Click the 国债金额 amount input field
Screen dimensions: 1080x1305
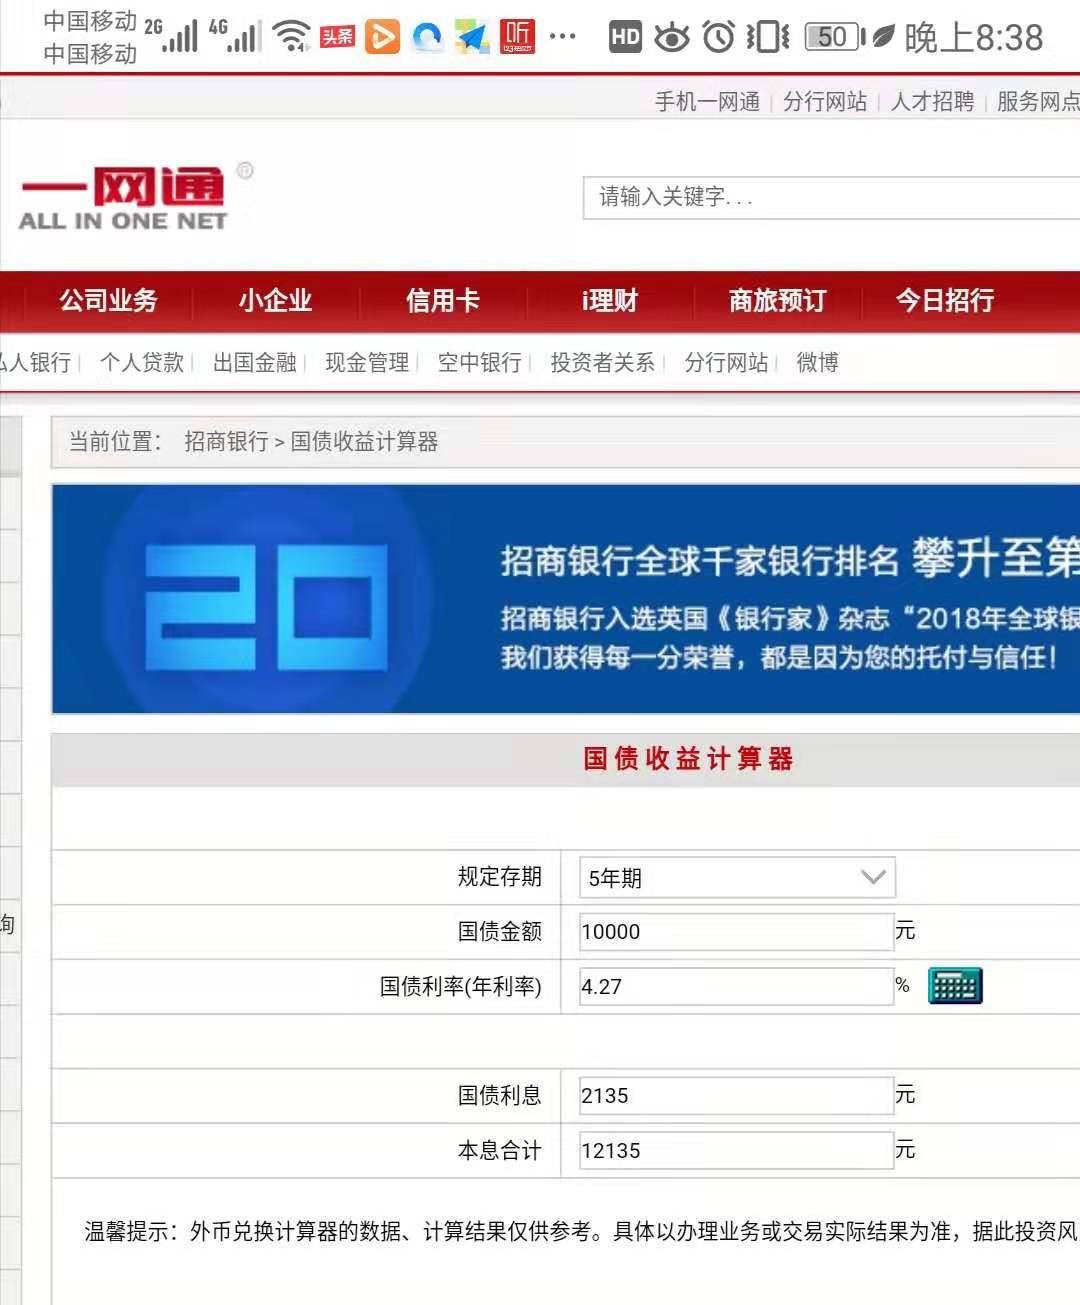pos(735,931)
